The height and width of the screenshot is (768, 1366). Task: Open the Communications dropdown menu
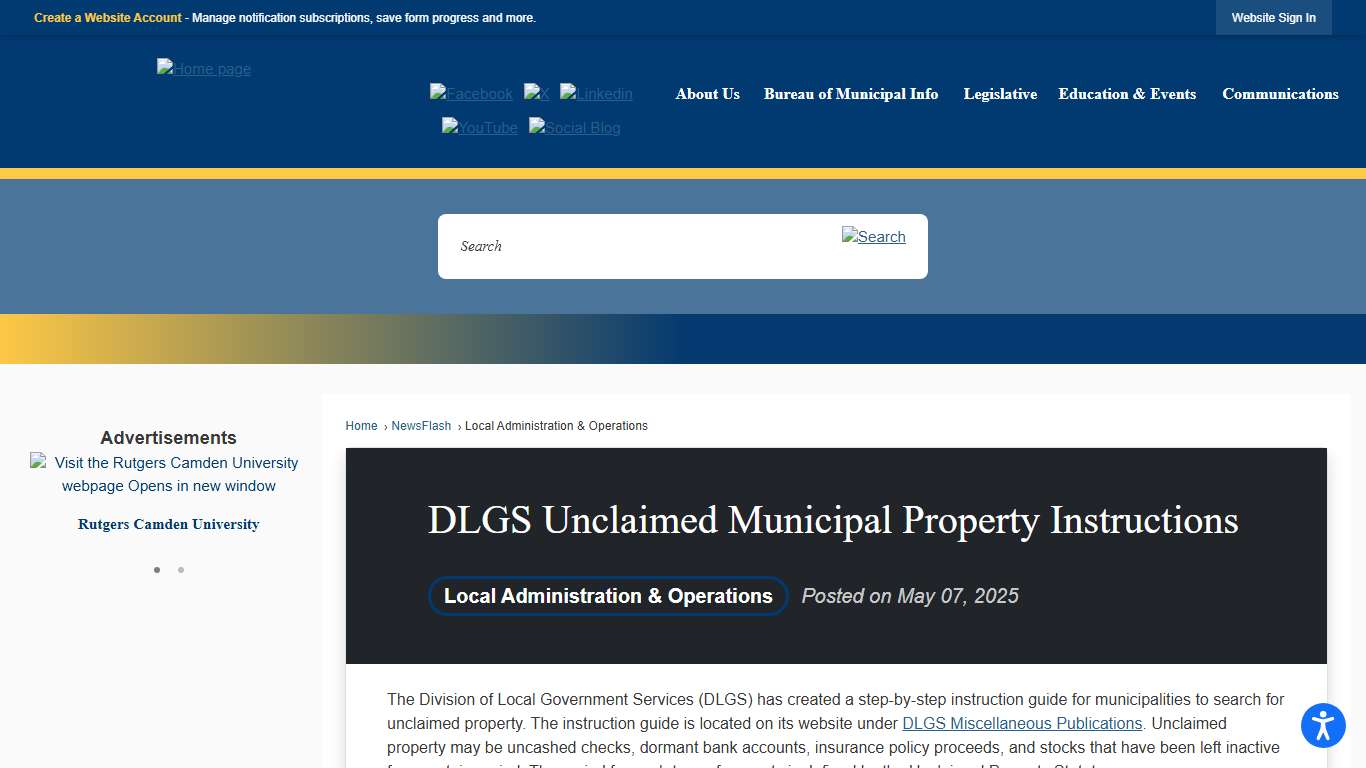point(1280,94)
